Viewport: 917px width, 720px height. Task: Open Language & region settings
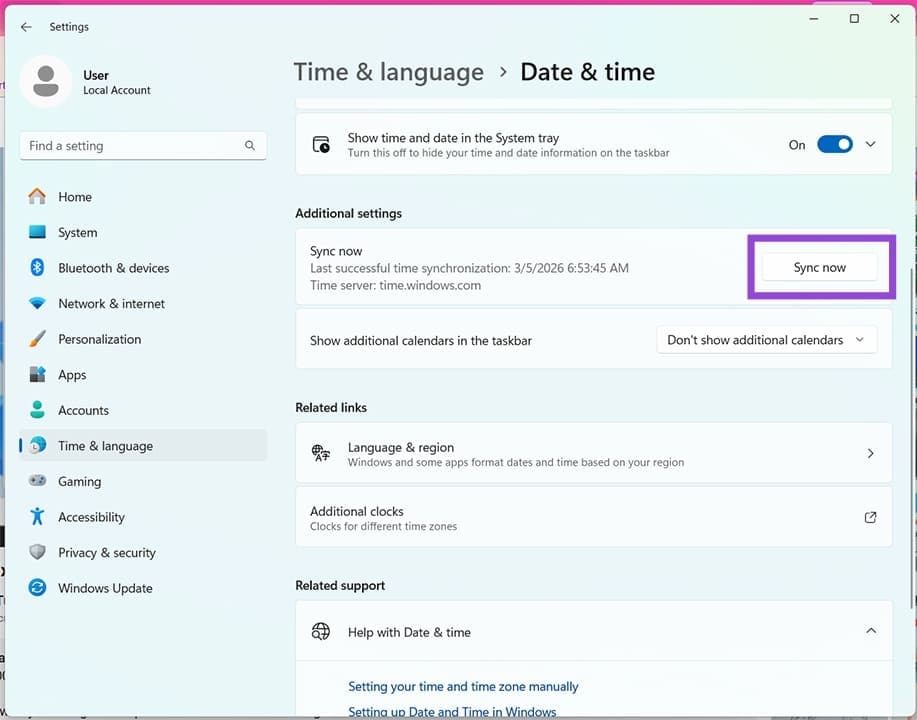tap(593, 454)
